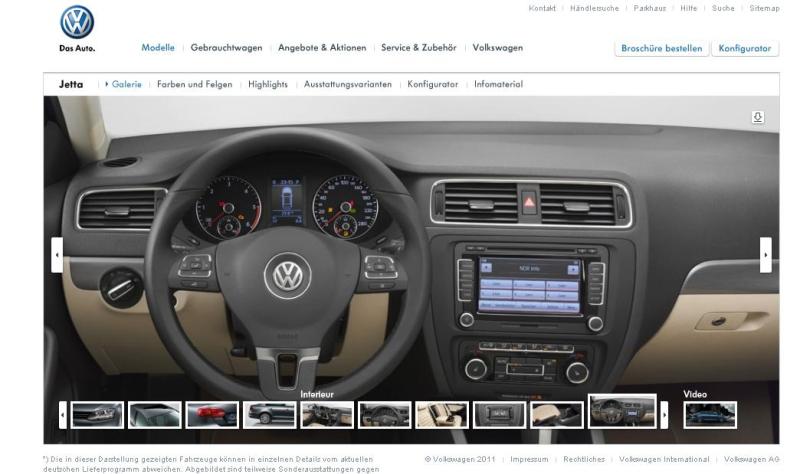The image size is (800, 474).
Task: Open the Händlersuche link
Action: [x=594, y=8]
